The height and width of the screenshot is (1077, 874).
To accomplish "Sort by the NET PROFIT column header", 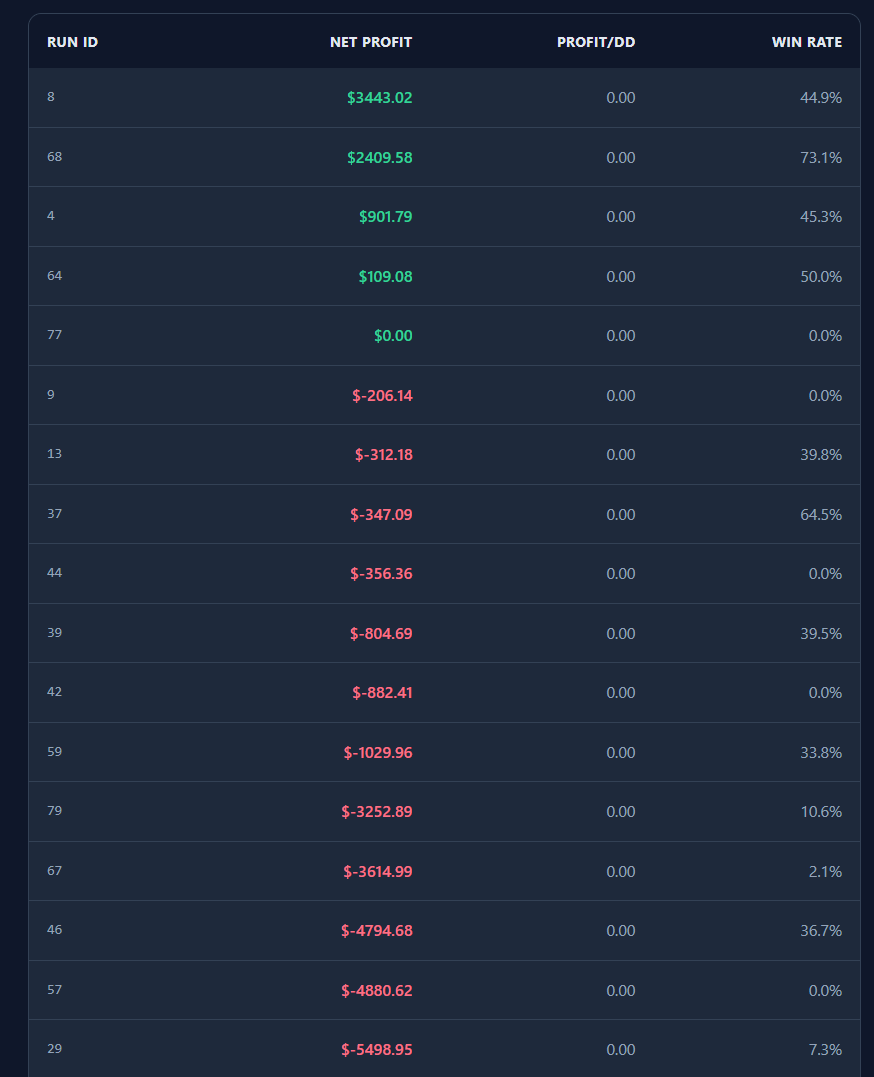I will 370,42.
